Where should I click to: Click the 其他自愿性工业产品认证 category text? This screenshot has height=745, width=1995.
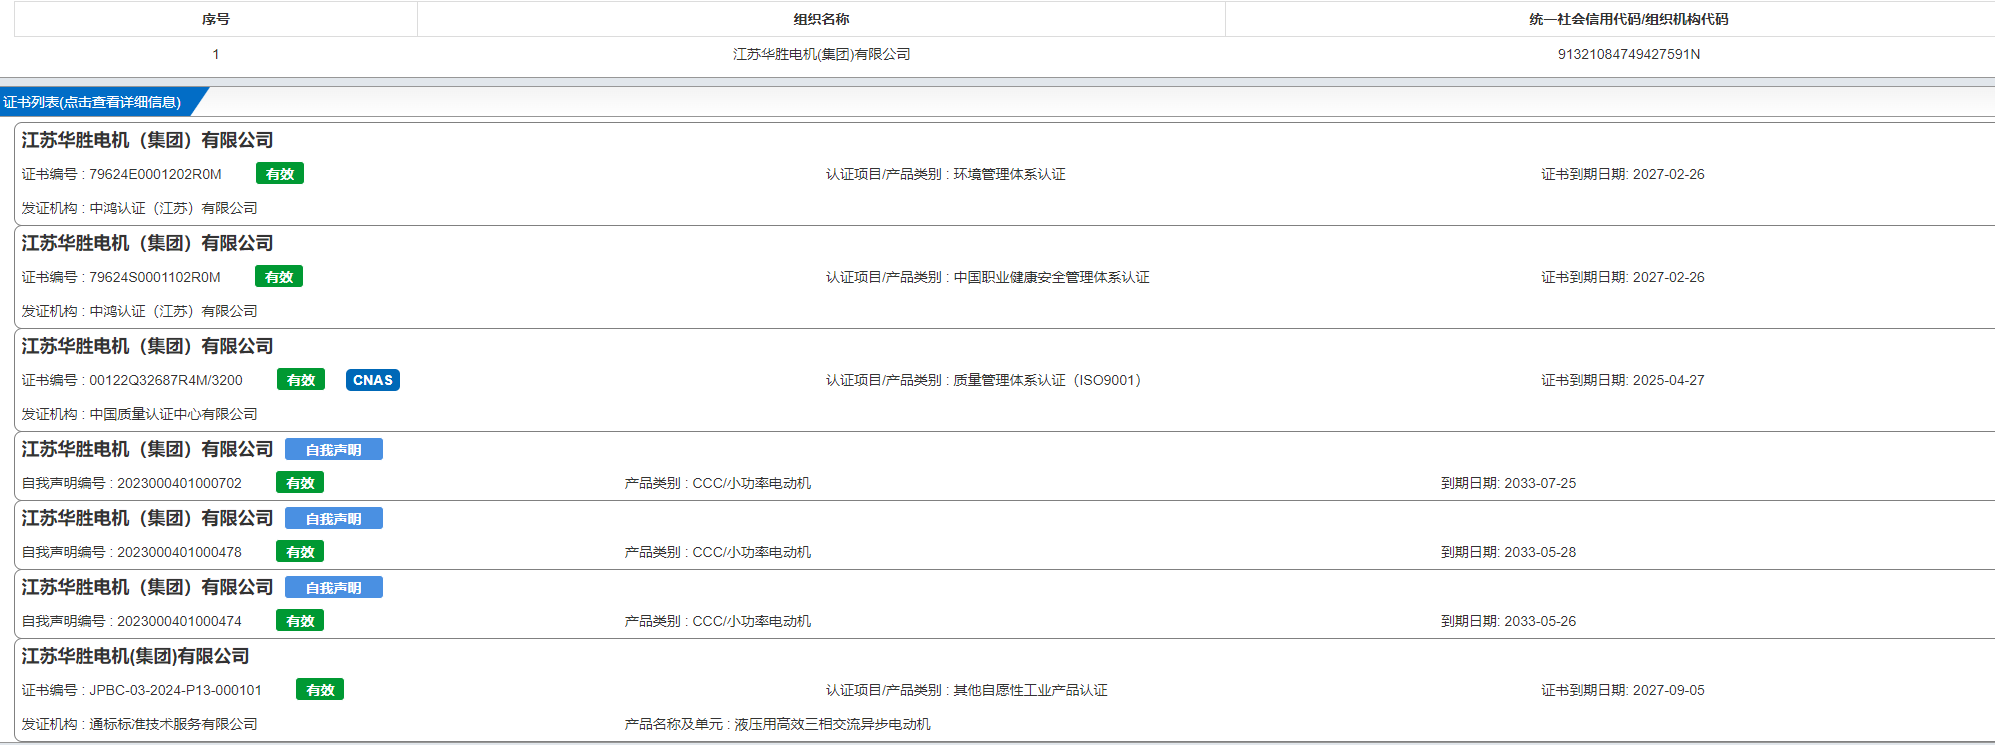(1030, 690)
